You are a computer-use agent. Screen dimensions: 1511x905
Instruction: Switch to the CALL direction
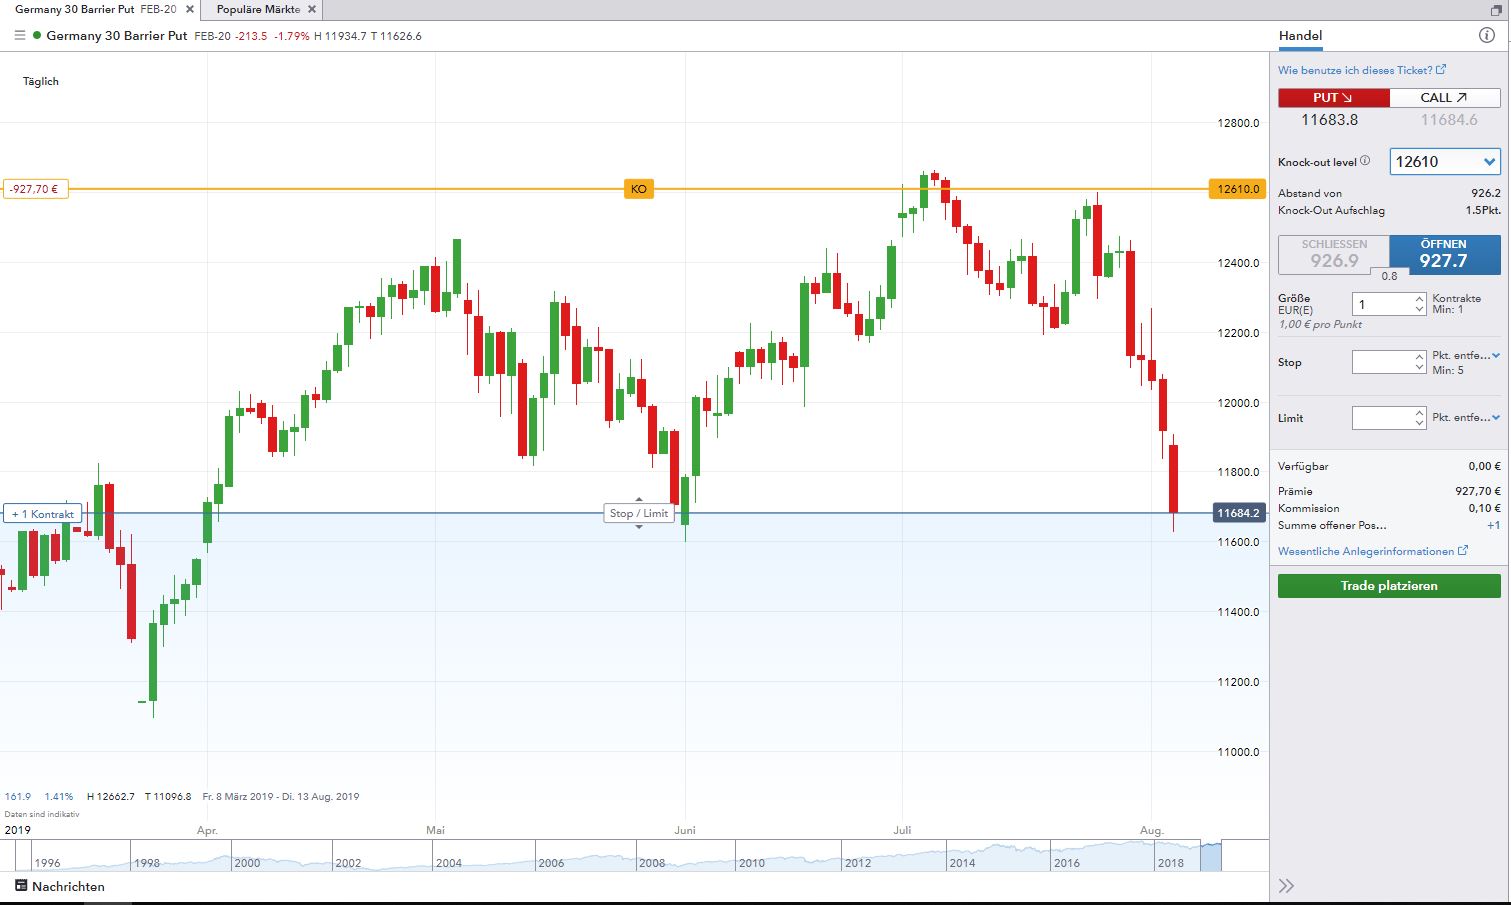tap(1444, 98)
